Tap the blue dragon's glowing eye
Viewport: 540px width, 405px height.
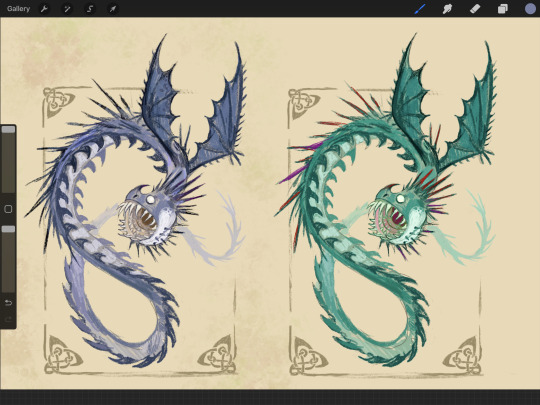150,199
